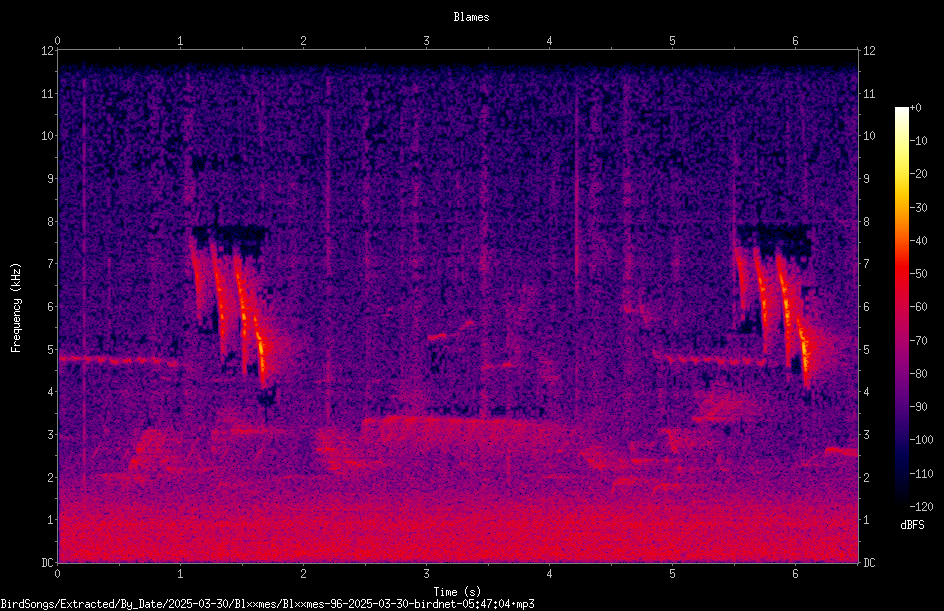Click the "Time (s)" axis label
Viewport: 944px width, 611px height.
pos(457,592)
